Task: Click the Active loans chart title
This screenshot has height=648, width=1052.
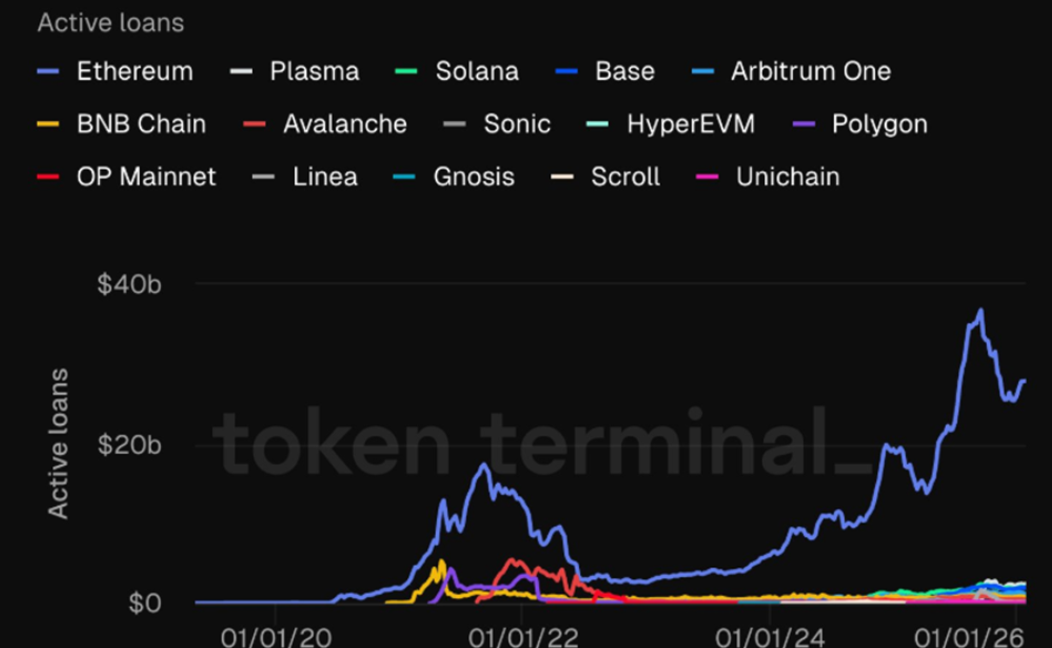Action: point(110,23)
